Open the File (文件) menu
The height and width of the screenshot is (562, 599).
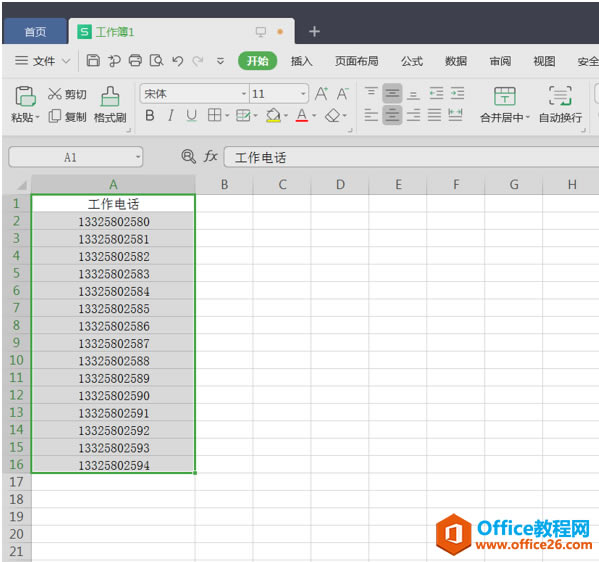(42, 61)
